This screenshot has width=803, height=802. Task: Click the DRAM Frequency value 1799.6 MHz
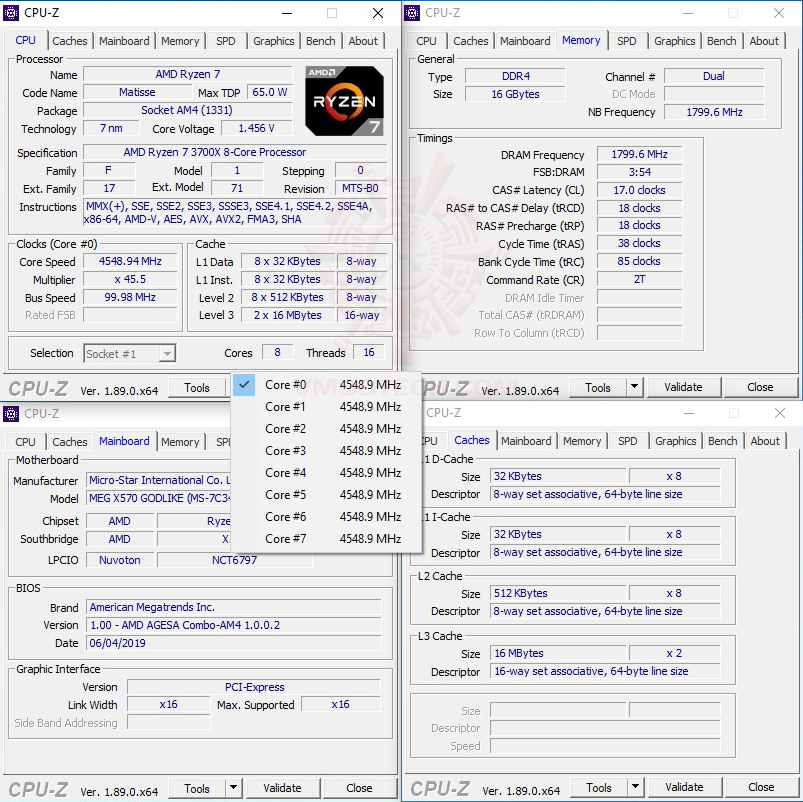[640, 154]
